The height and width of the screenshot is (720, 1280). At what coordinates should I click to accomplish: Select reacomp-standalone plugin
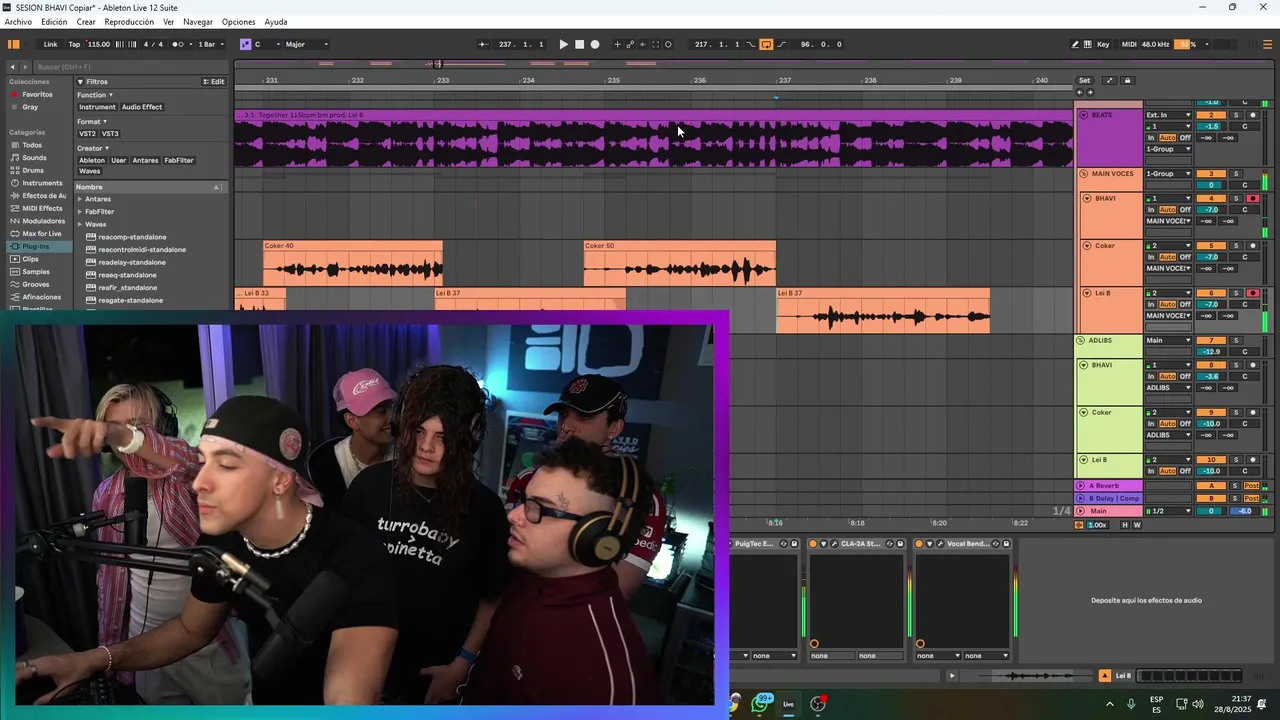132,237
